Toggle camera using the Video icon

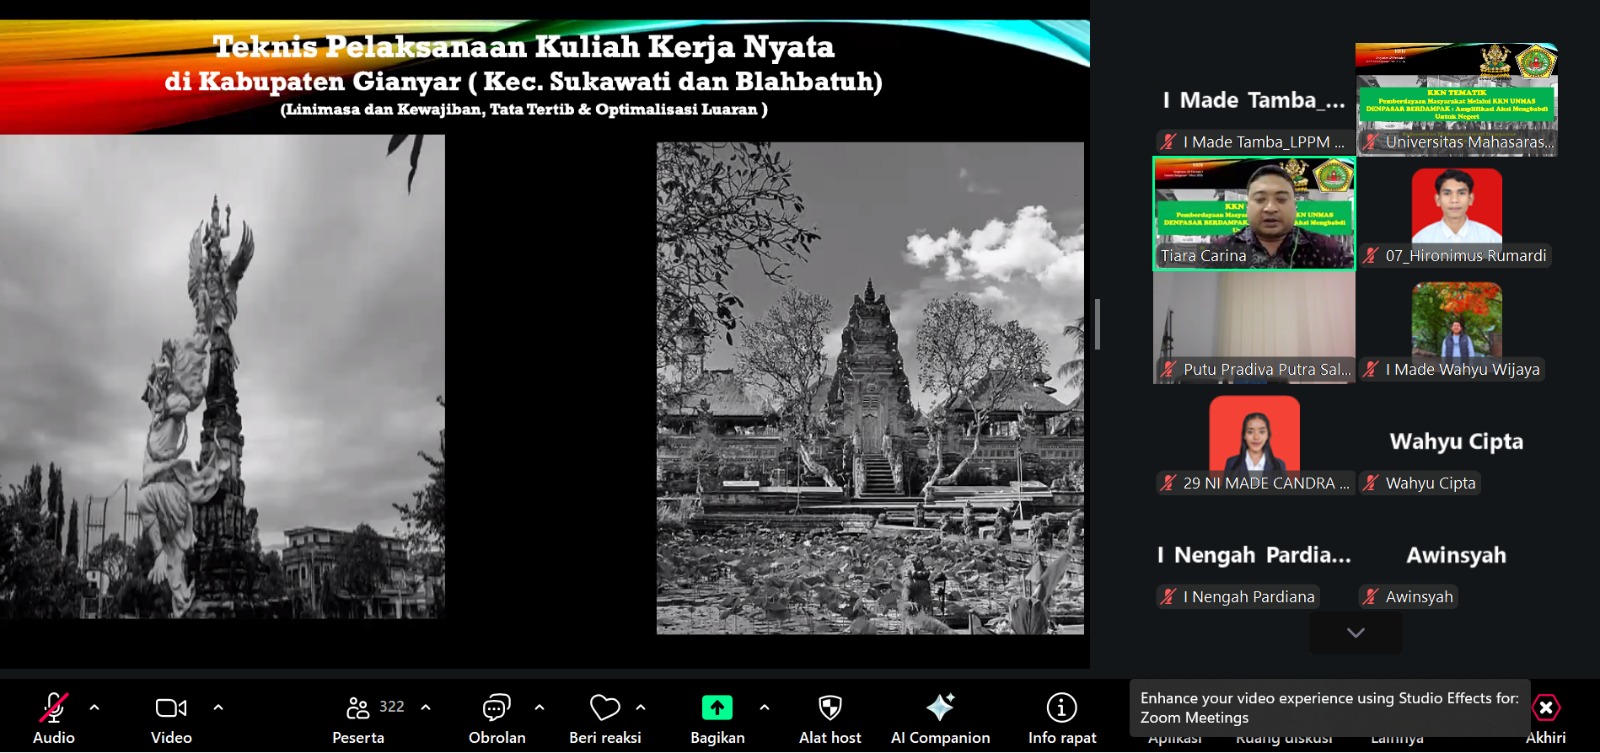pyautogui.click(x=171, y=708)
